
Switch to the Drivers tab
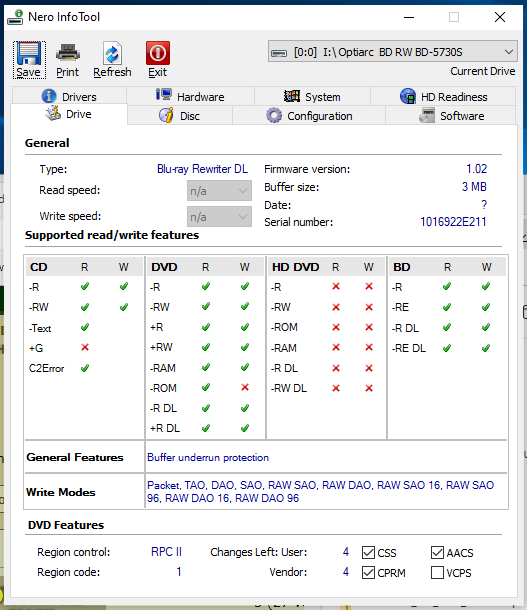[69, 96]
